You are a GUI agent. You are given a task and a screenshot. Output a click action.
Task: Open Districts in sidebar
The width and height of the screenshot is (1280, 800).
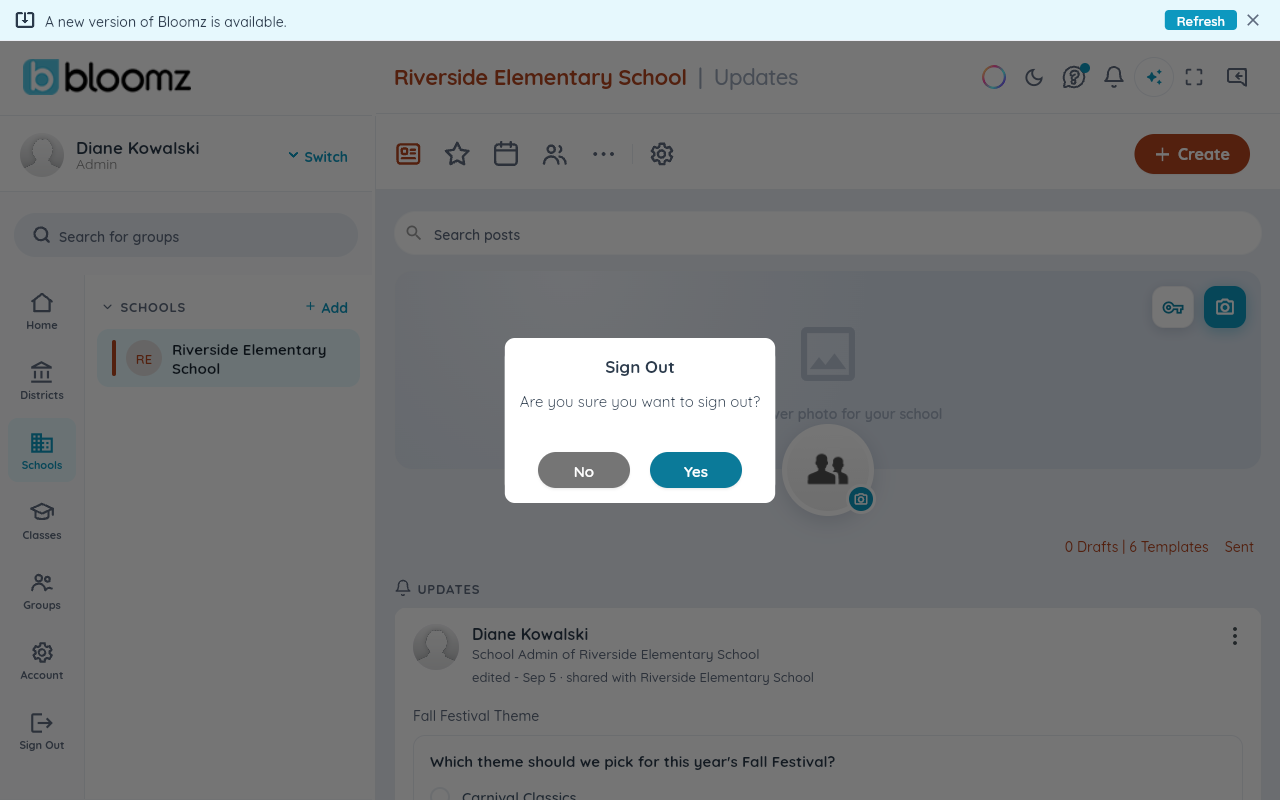click(42, 381)
